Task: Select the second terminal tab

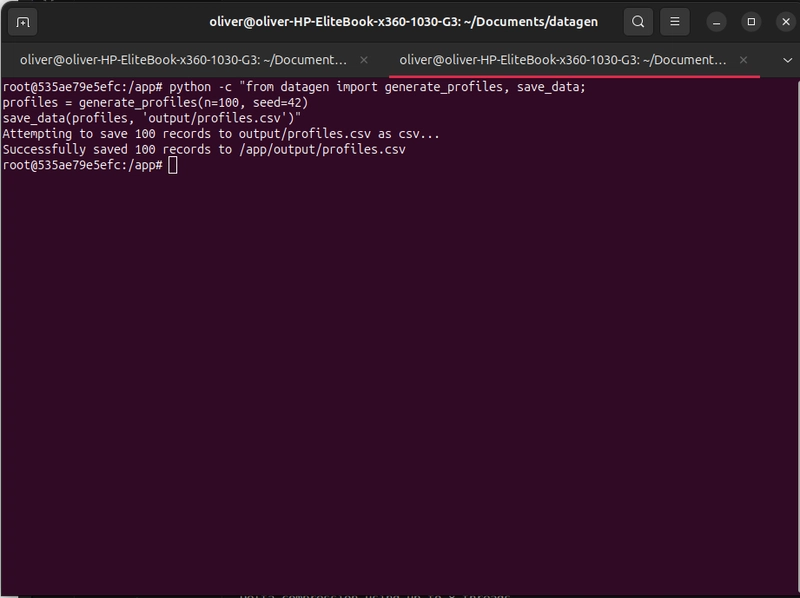Action: pos(562,60)
